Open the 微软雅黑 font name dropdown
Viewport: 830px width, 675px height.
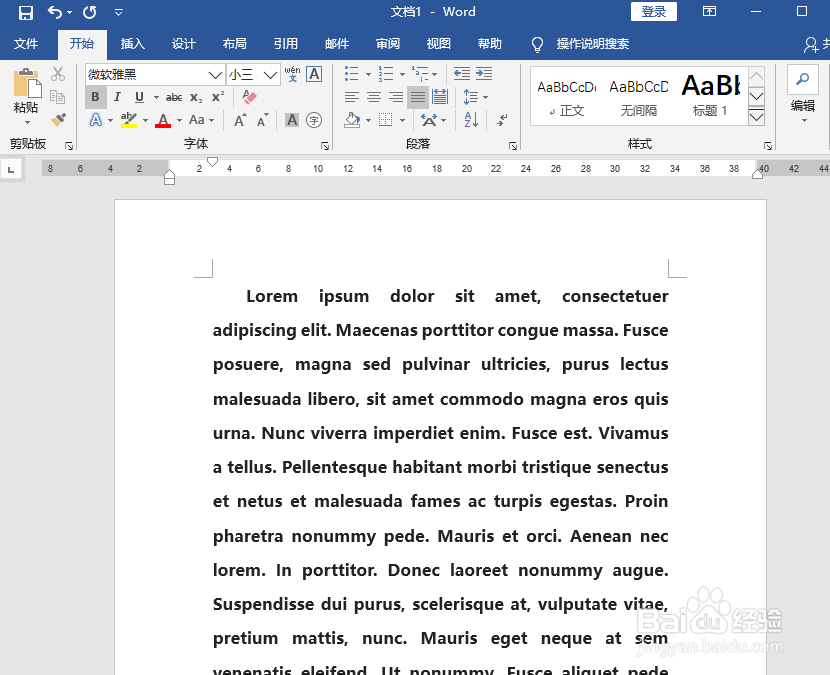click(215, 75)
